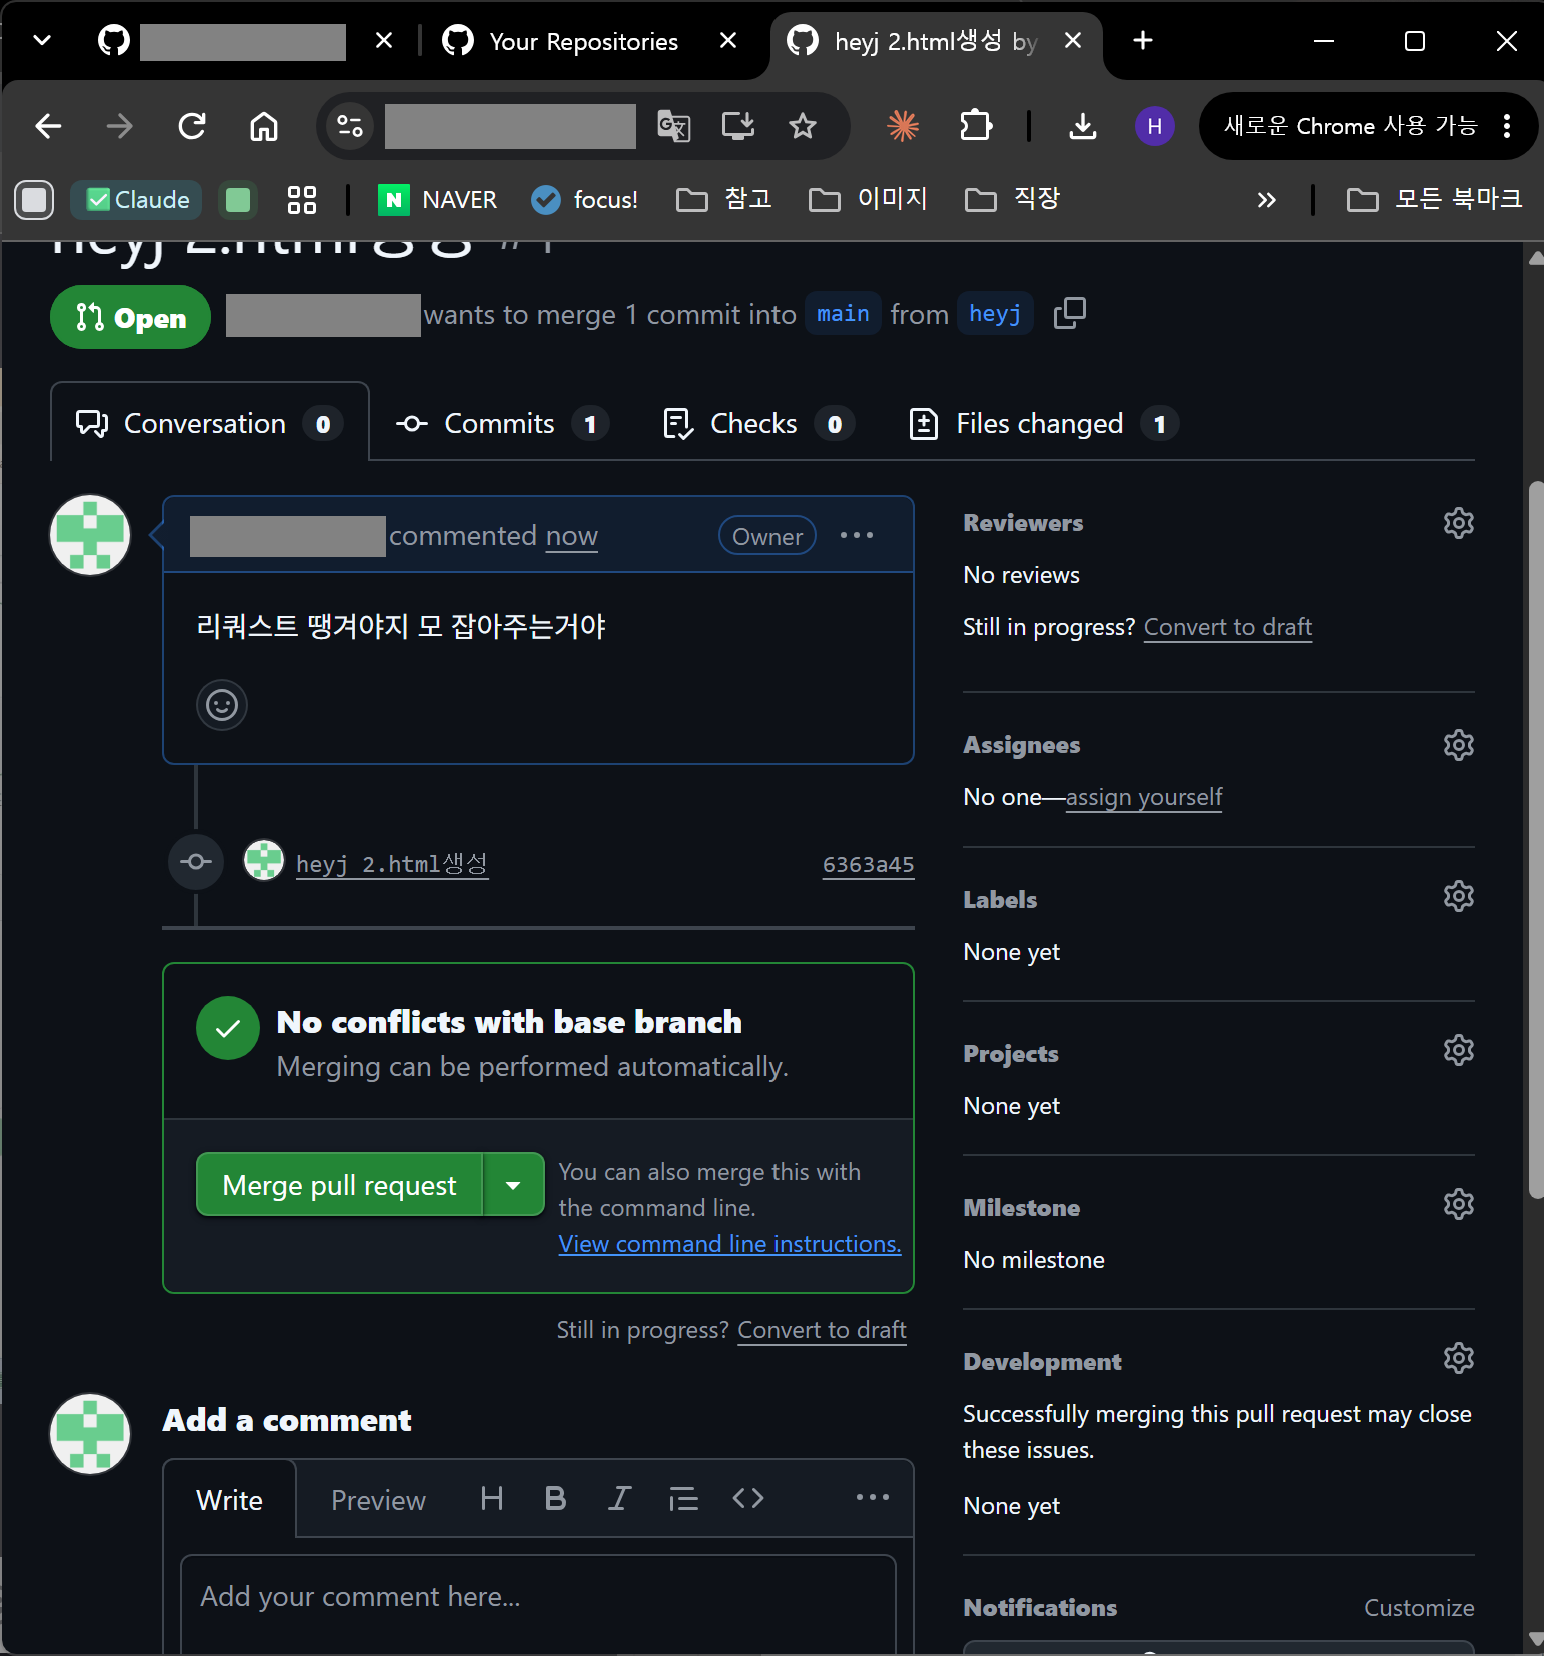Open commit 6363a45 link

pyautogui.click(x=868, y=865)
